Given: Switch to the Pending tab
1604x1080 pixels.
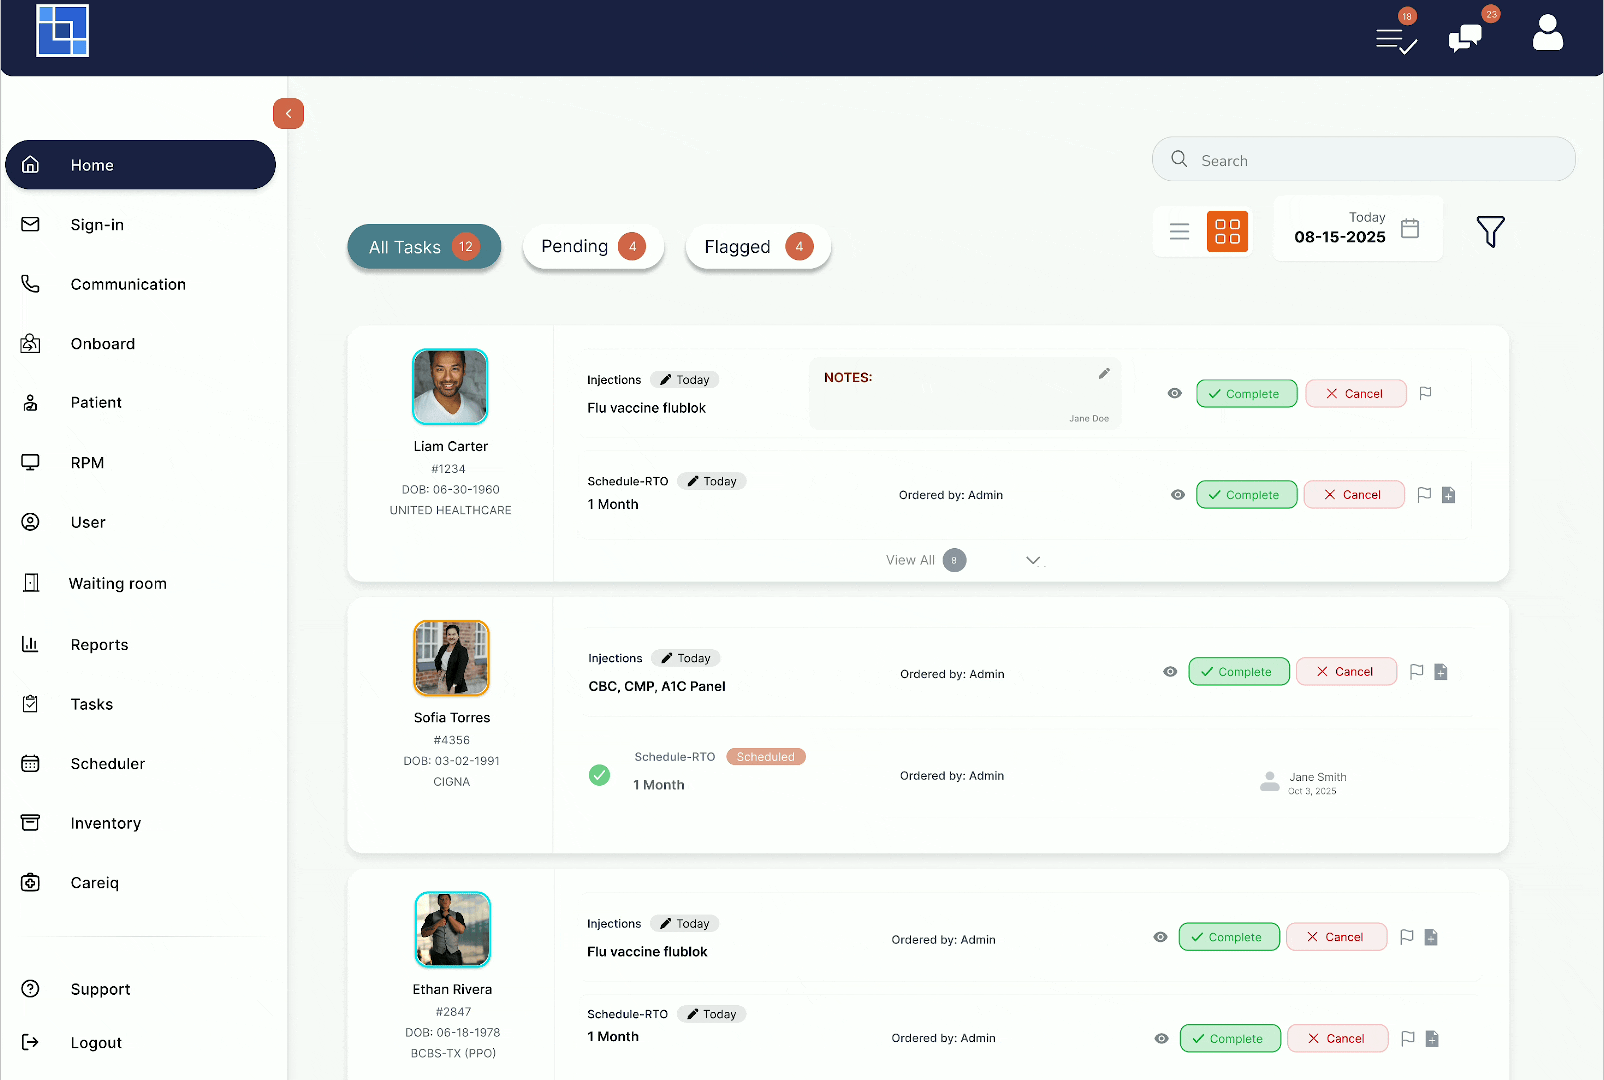Looking at the screenshot, I should (x=592, y=246).
